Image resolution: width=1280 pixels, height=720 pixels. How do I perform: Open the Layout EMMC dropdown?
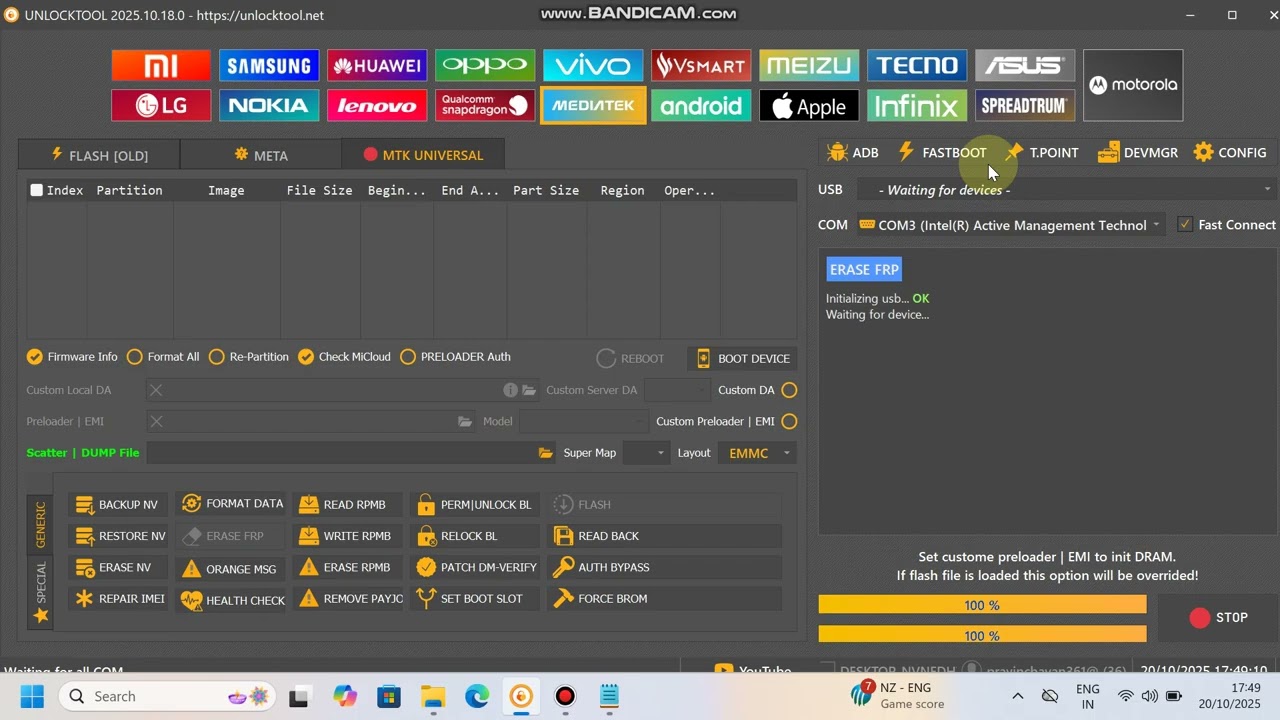click(x=757, y=453)
